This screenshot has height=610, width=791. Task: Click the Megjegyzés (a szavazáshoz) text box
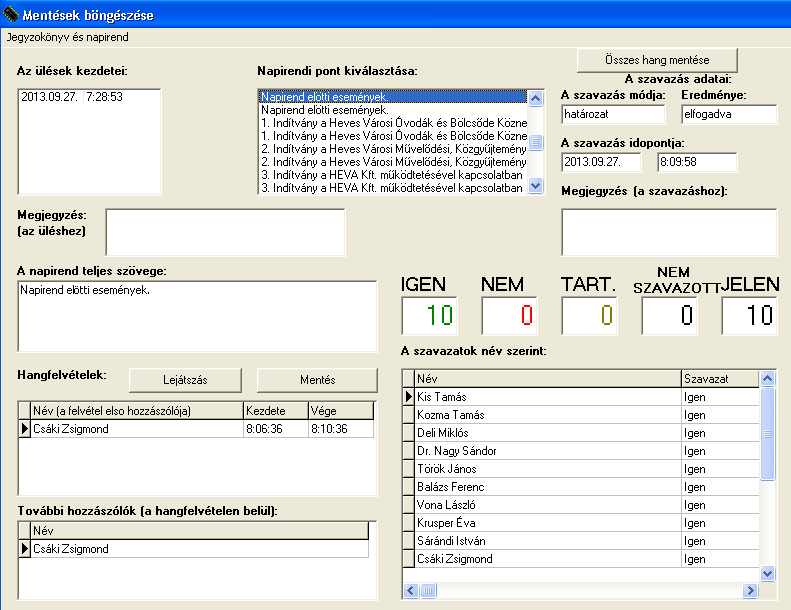point(669,233)
